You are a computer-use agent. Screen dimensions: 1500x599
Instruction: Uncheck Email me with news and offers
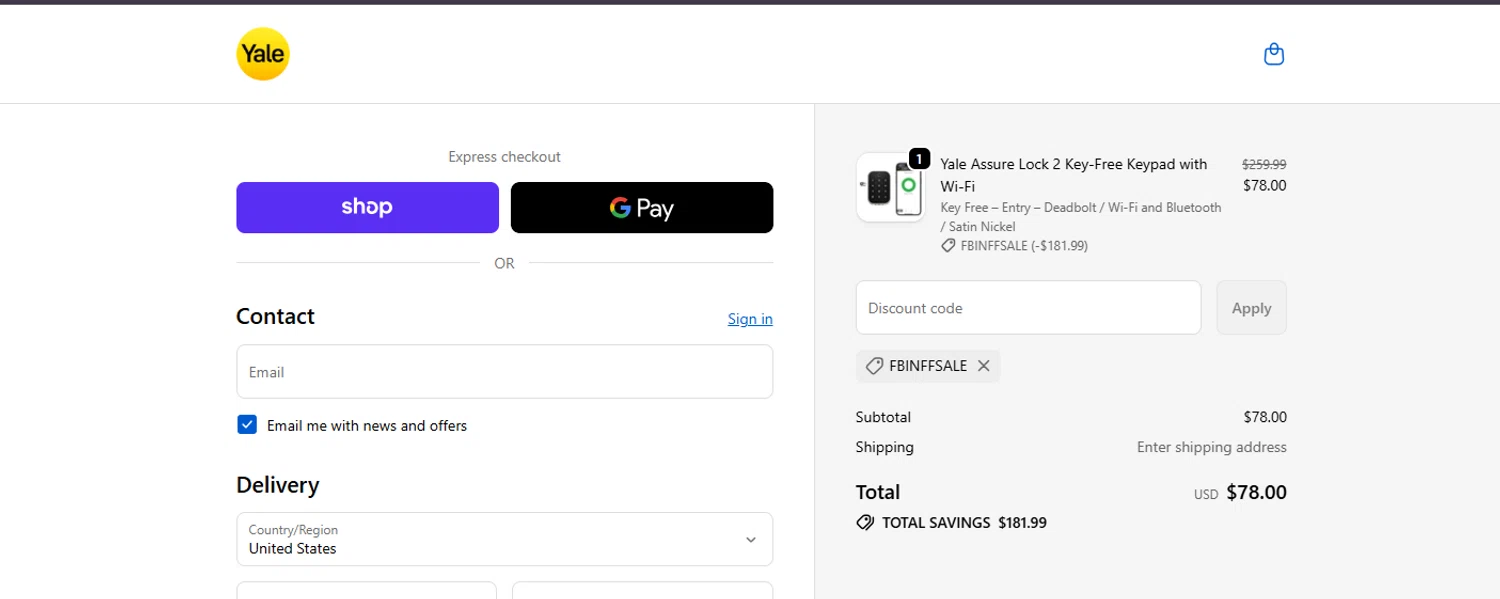pos(247,425)
